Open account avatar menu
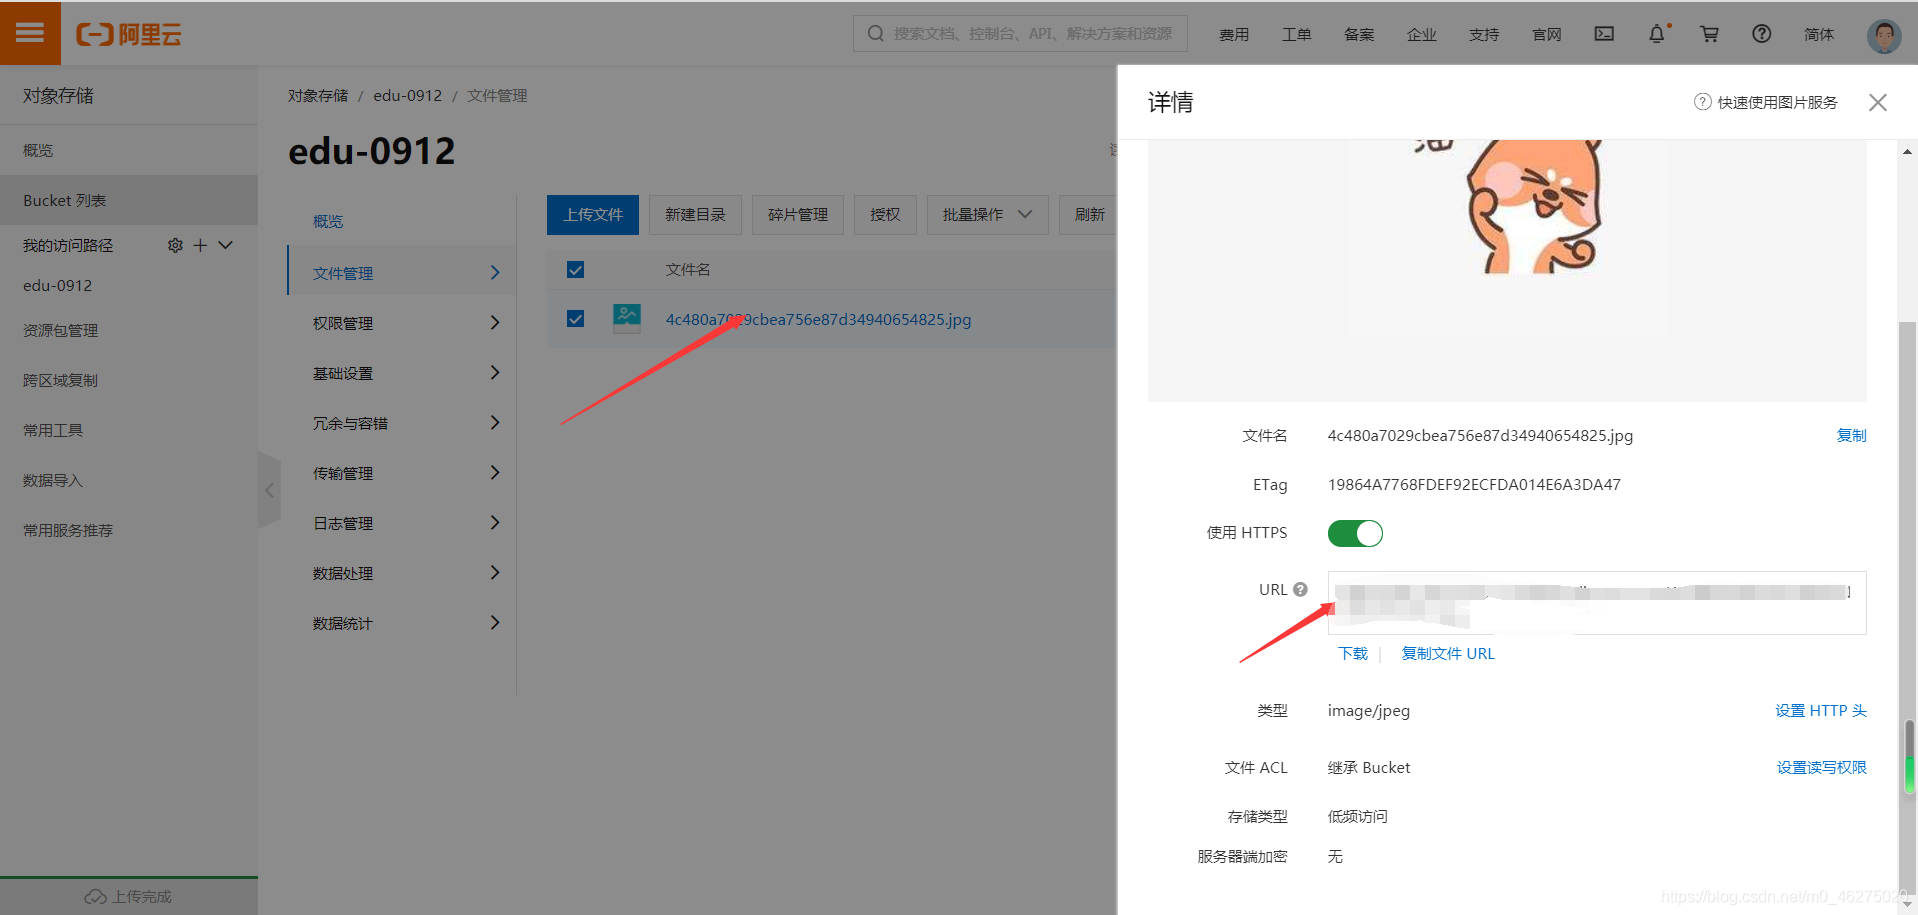 click(x=1883, y=35)
